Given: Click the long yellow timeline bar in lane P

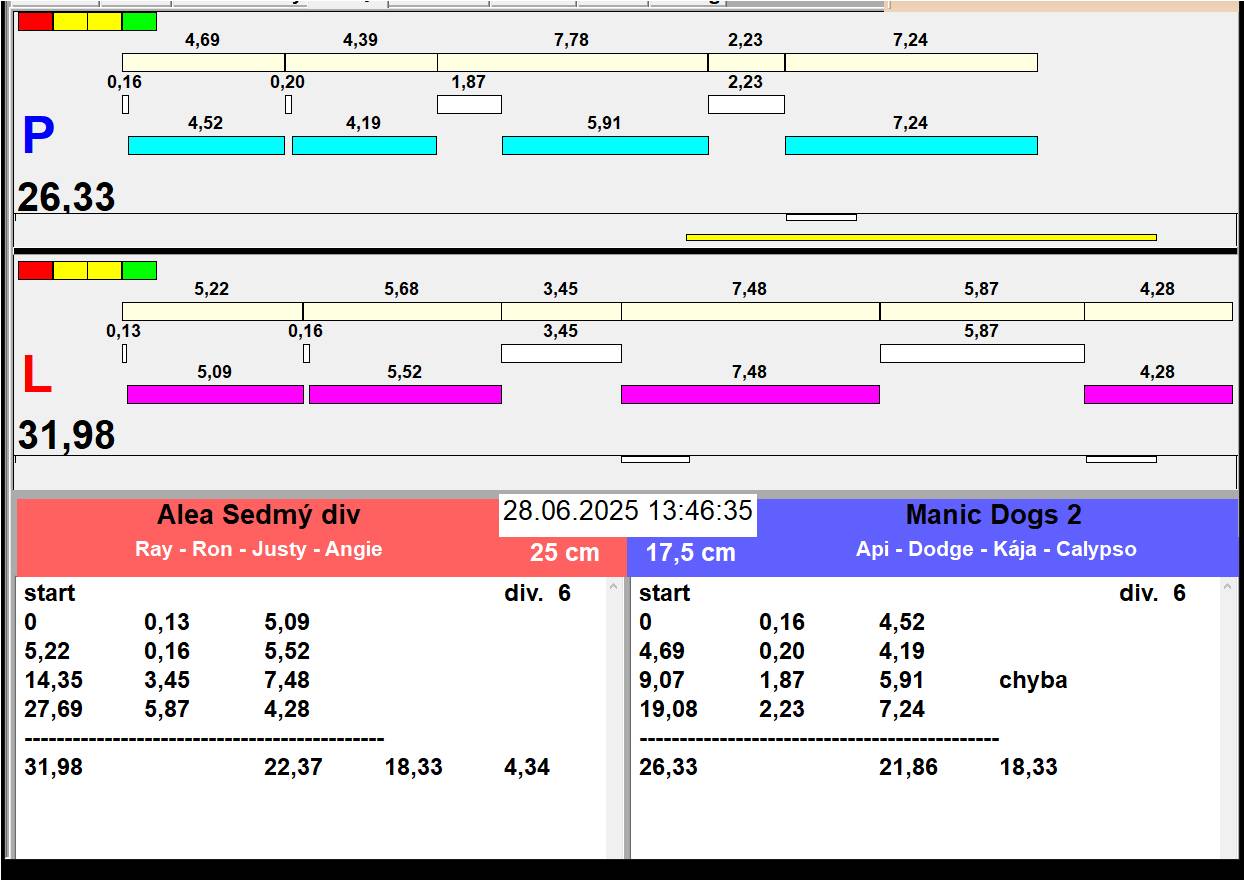Looking at the screenshot, I should pyautogui.click(x=921, y=237).
